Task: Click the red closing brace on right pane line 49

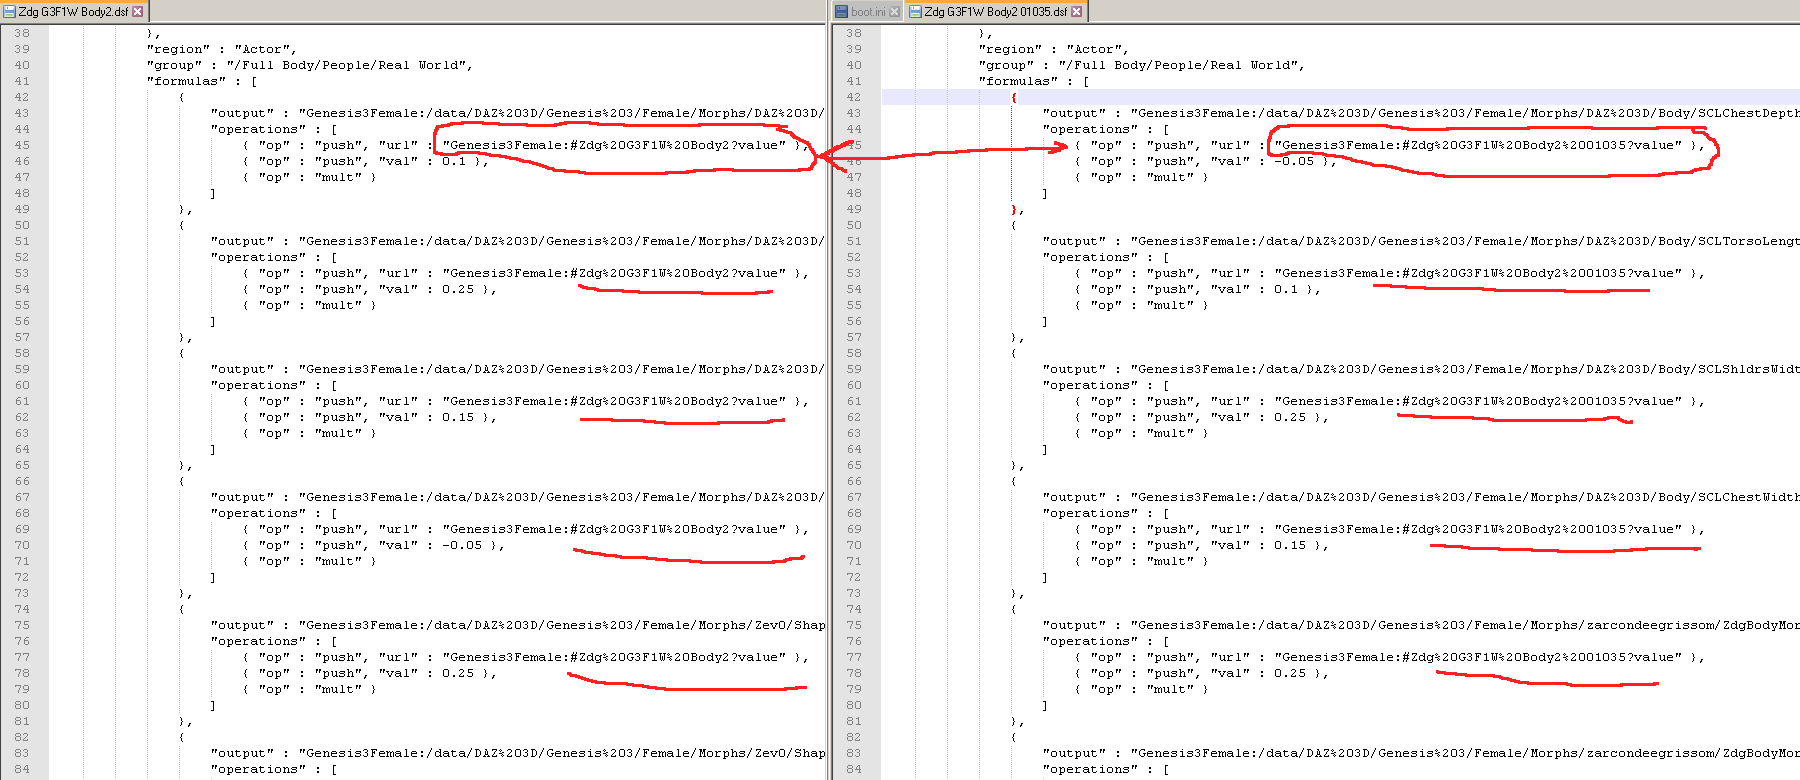Action: click(x=1014, y=209)
